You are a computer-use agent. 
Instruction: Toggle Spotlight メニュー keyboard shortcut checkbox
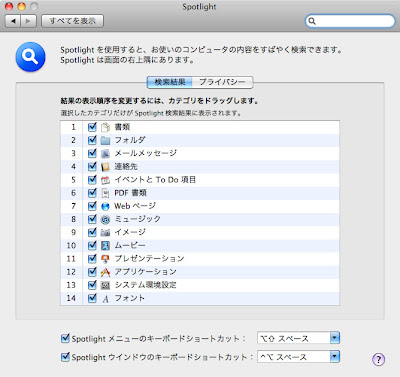click(x=65, y=338)
